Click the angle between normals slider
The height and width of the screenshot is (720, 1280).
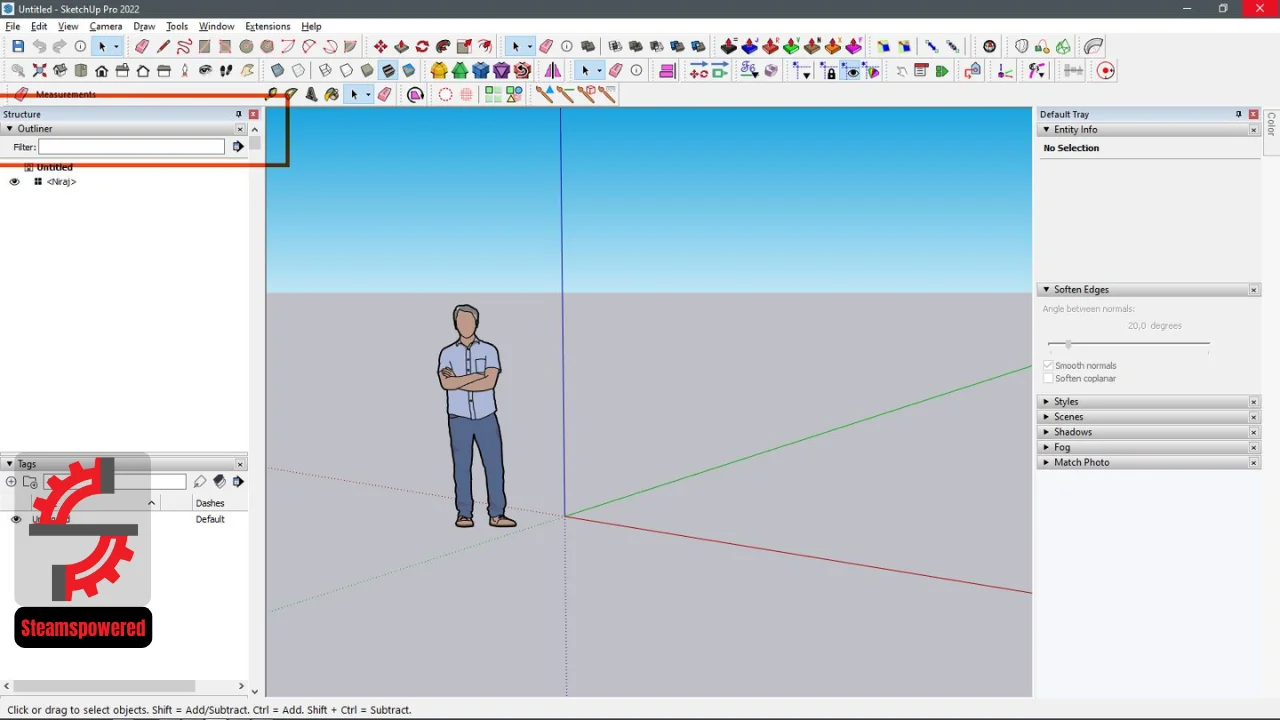[x=1128, y=344]
